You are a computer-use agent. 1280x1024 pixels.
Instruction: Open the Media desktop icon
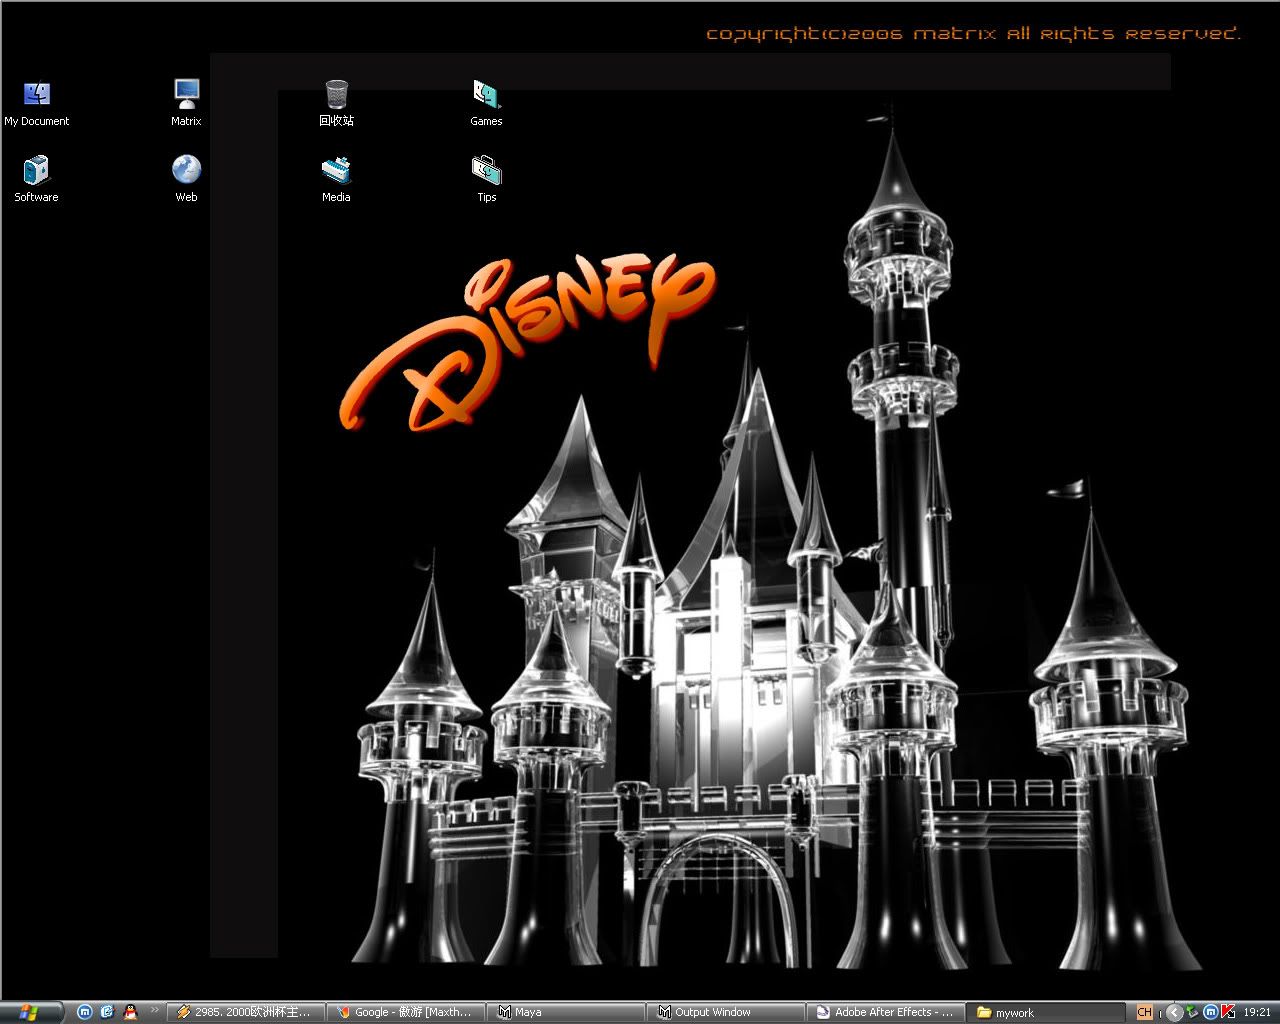336,180
